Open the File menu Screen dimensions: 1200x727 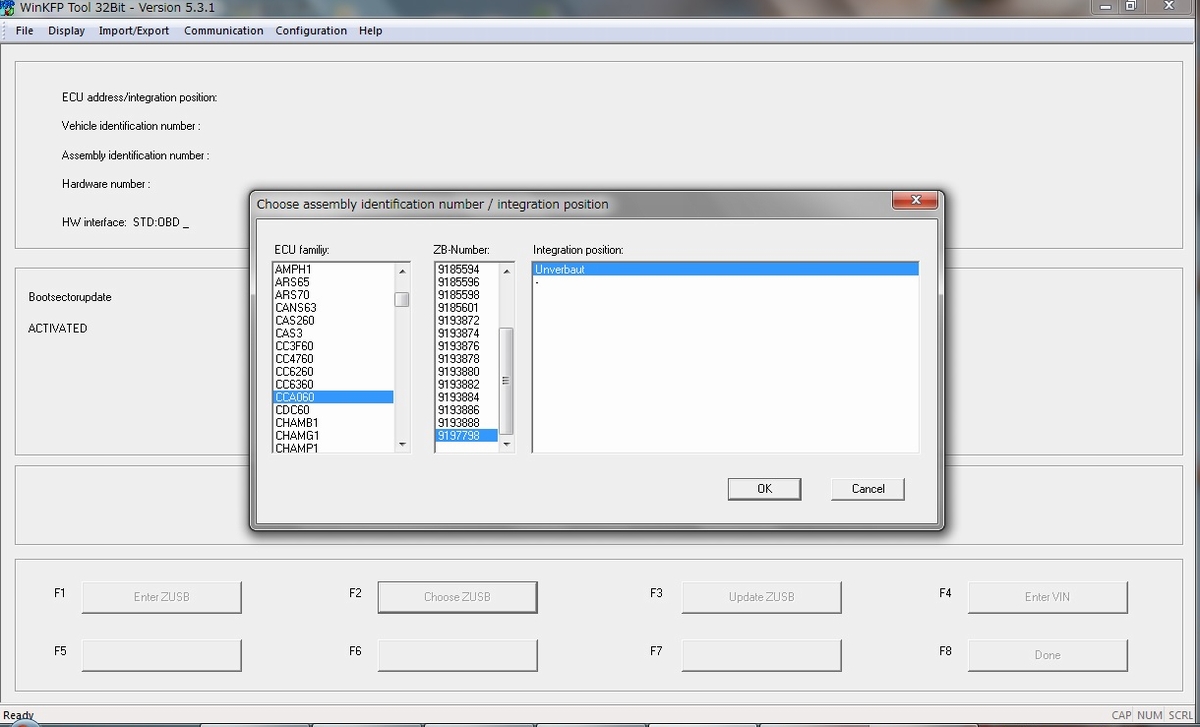[x=25, y=31]
